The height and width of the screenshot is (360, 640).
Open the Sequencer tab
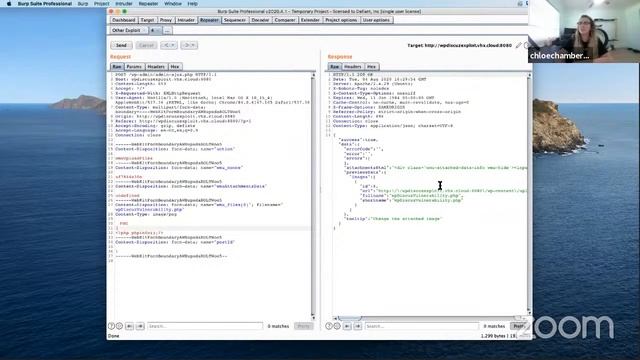click(x=235, y=20)
